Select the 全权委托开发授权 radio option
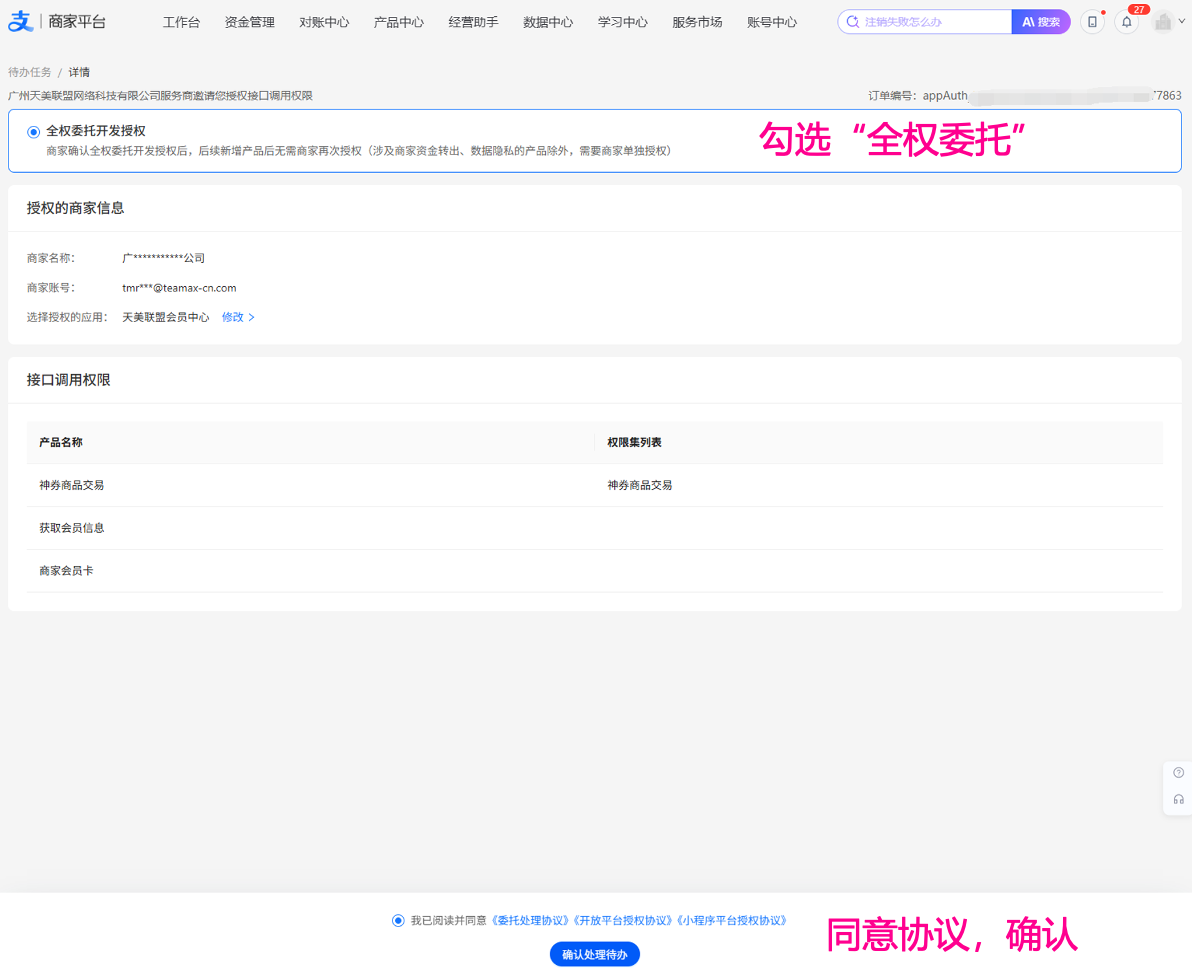This screenshot has width=1192, height=978. point(33,132)
